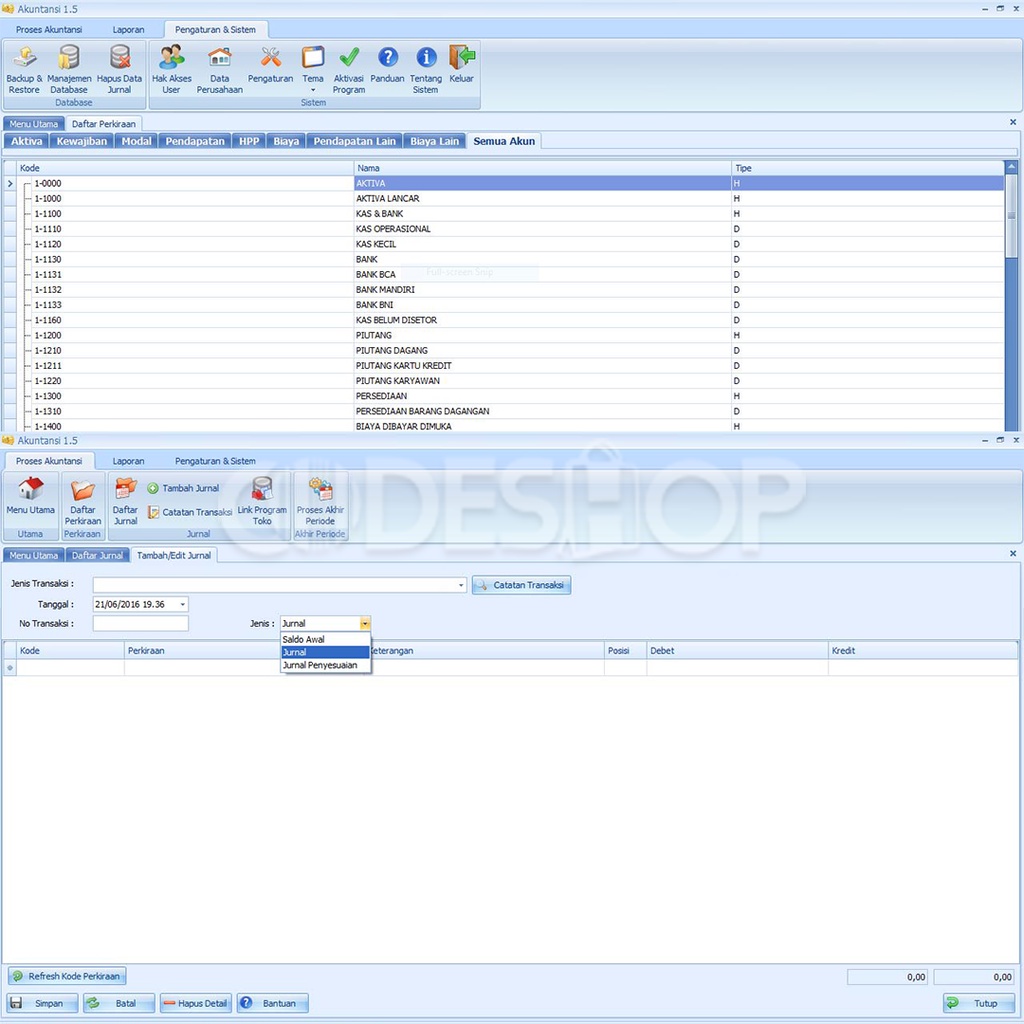Select account row BANK MANDIRI
This screenshot has height=1024, width=1024.
pyautogui.click(x=511, y=290)
